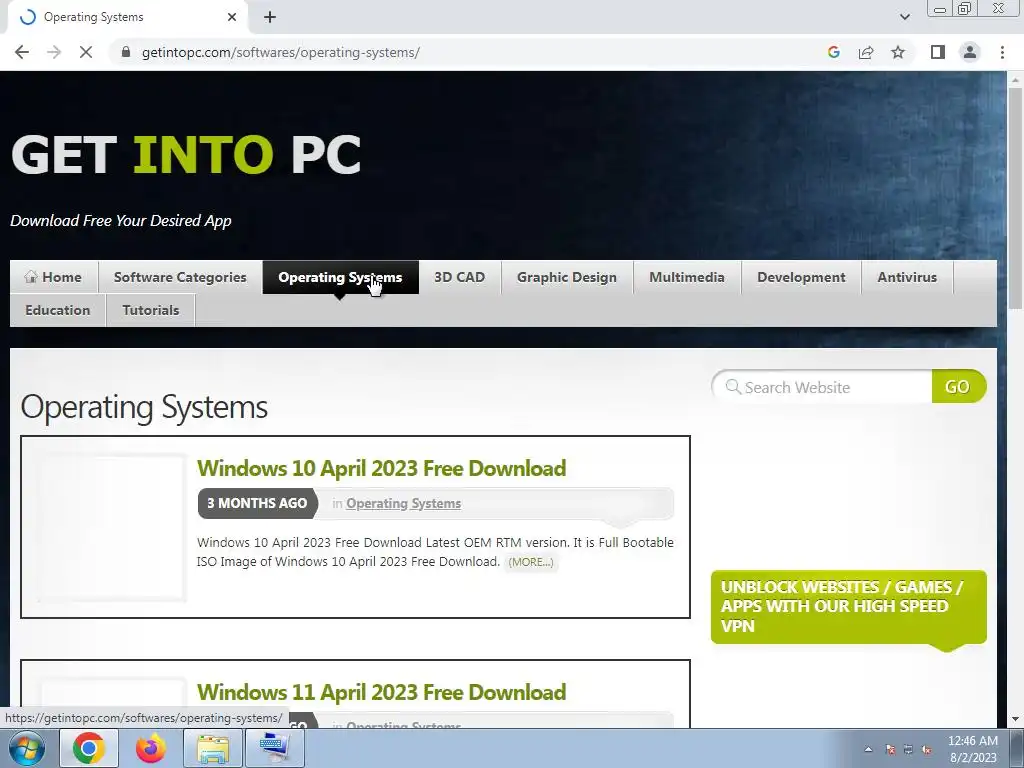
Task: Expand the tab search chevron
Action: click(904, 17)
